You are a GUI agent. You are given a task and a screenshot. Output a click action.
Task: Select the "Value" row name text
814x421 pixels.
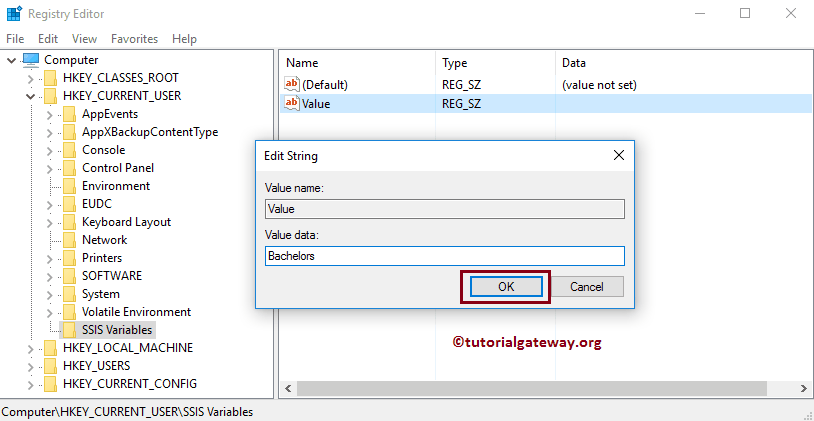coord(316,104)
